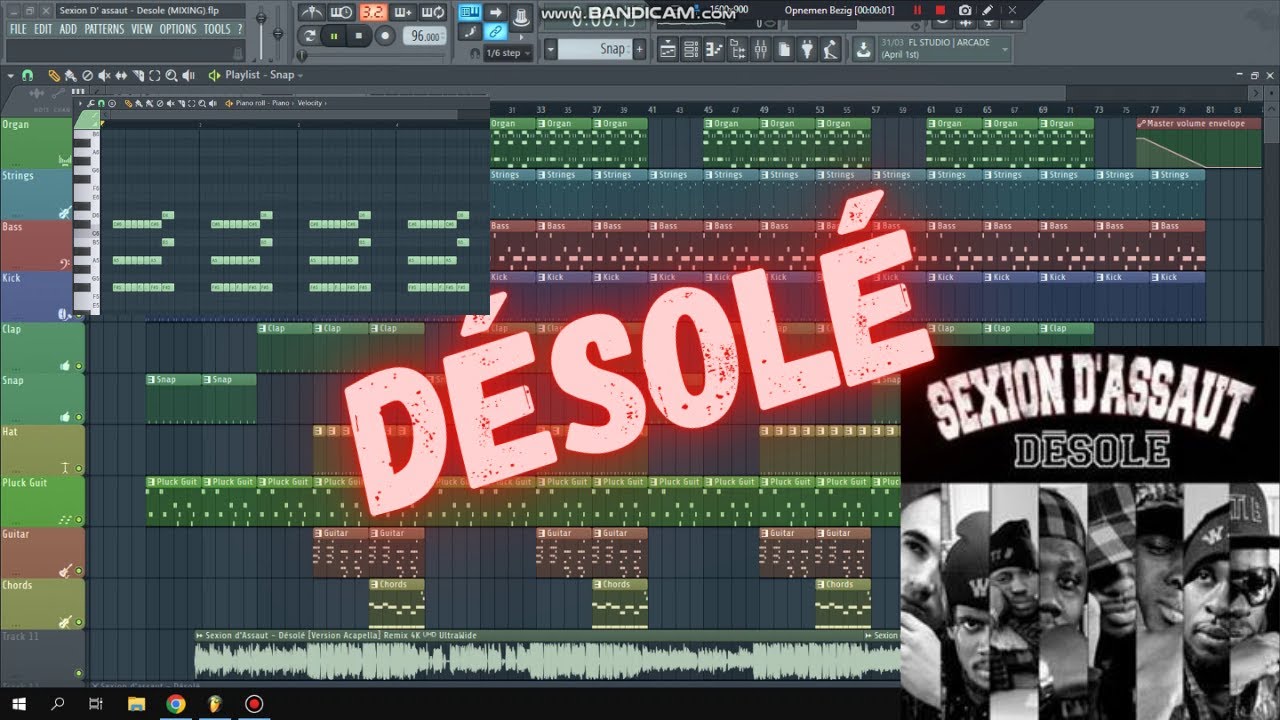Image resolution: width=1280 pixels, height=720 pixels.
Task: Select the Master volume envelope automation clip
Action: (x=1199, y=142)
